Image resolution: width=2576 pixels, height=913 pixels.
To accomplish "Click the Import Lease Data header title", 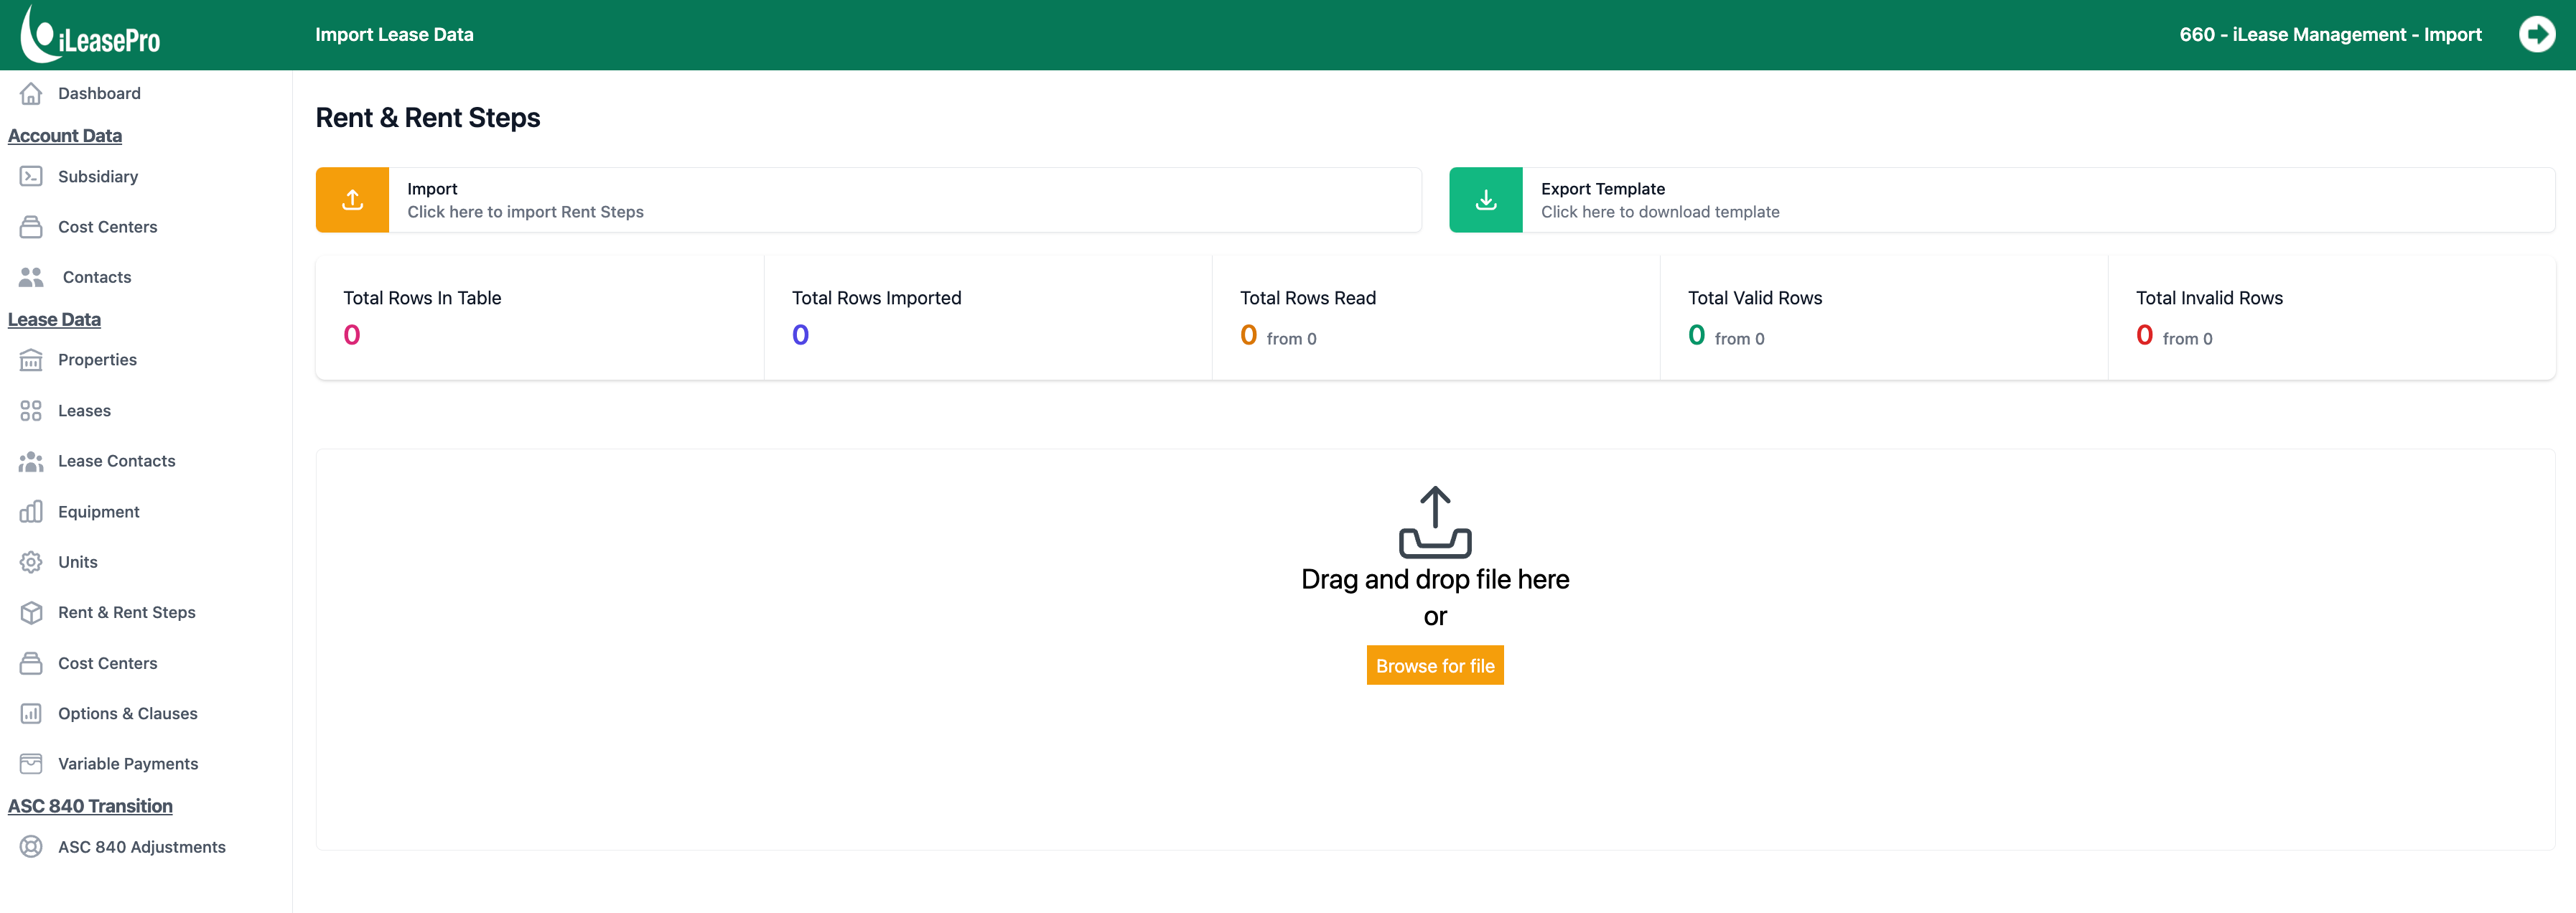I will (x=394, y=34).
